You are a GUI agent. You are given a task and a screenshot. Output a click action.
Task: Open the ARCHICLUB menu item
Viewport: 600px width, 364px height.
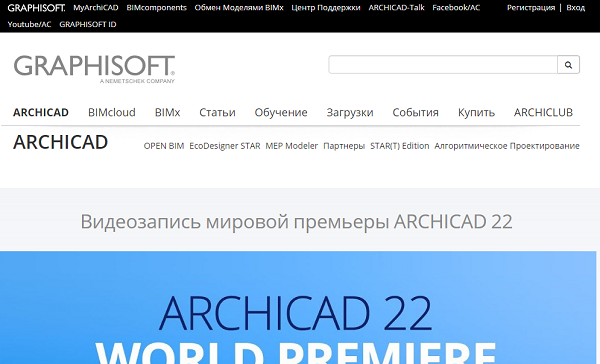pos(543,113)
